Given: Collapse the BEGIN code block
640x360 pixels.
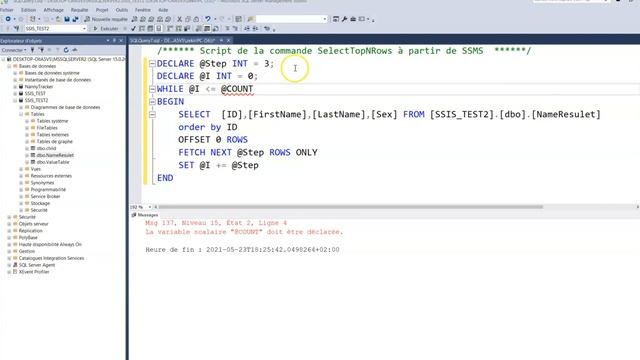Looking at the screenshot, I should click(x=152, y=102).
